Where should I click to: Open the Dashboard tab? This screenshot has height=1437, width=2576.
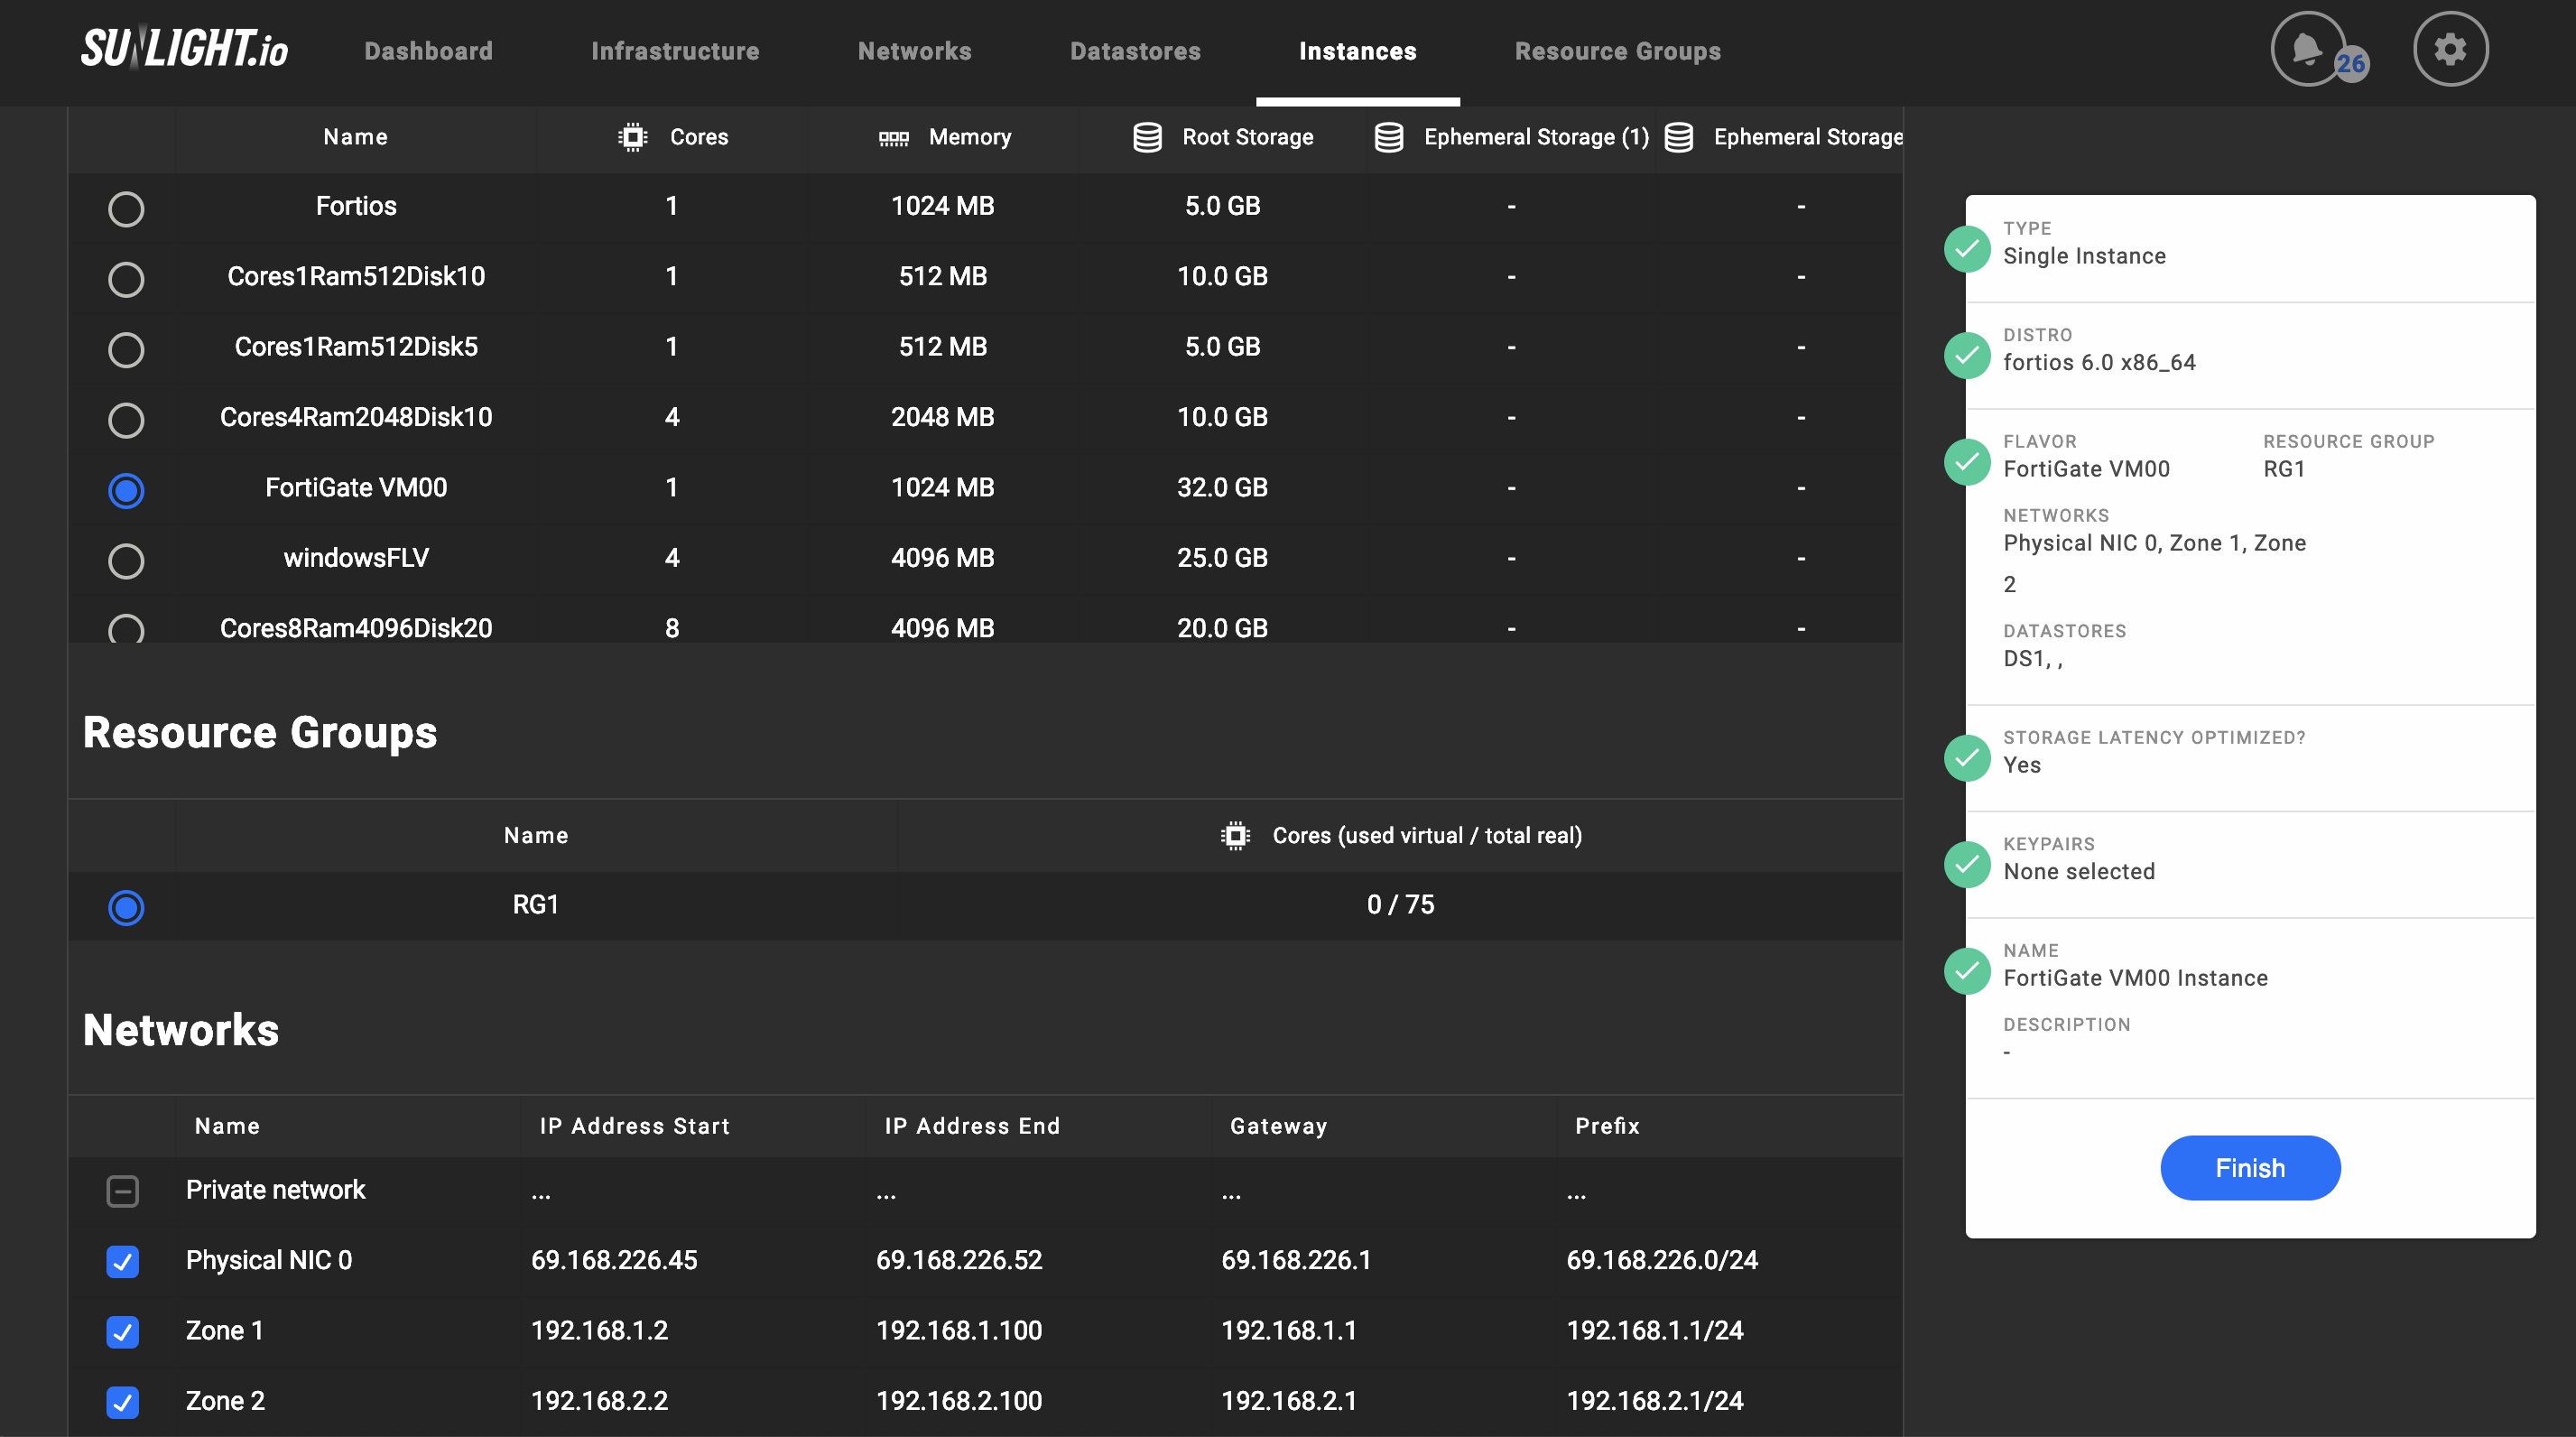428,51
